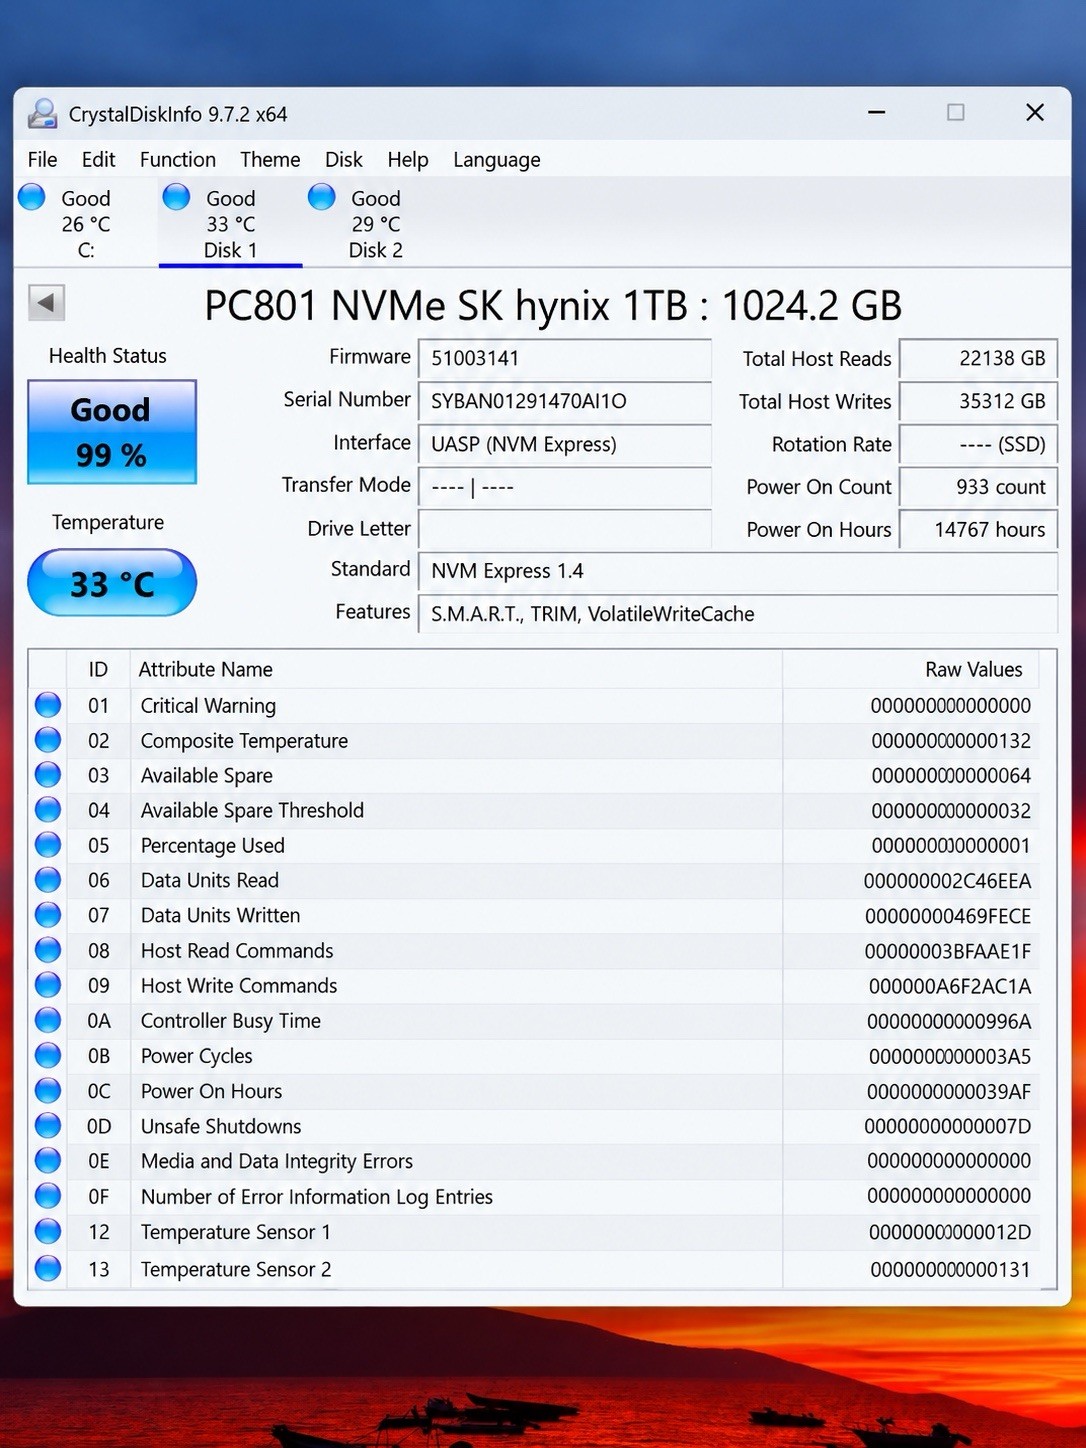Click the disk title PC801 NVMe SK hynix 1TB
The image size is (1086, 1448).
pyautogui.click(x=553, y=305)
